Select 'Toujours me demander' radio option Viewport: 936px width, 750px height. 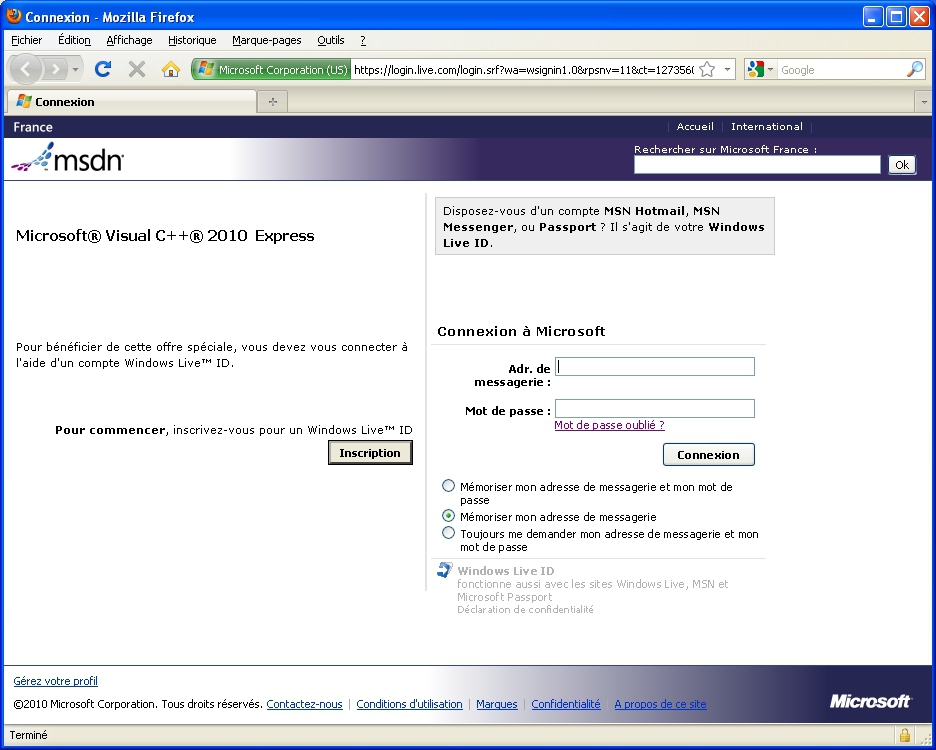coord(448,533)
